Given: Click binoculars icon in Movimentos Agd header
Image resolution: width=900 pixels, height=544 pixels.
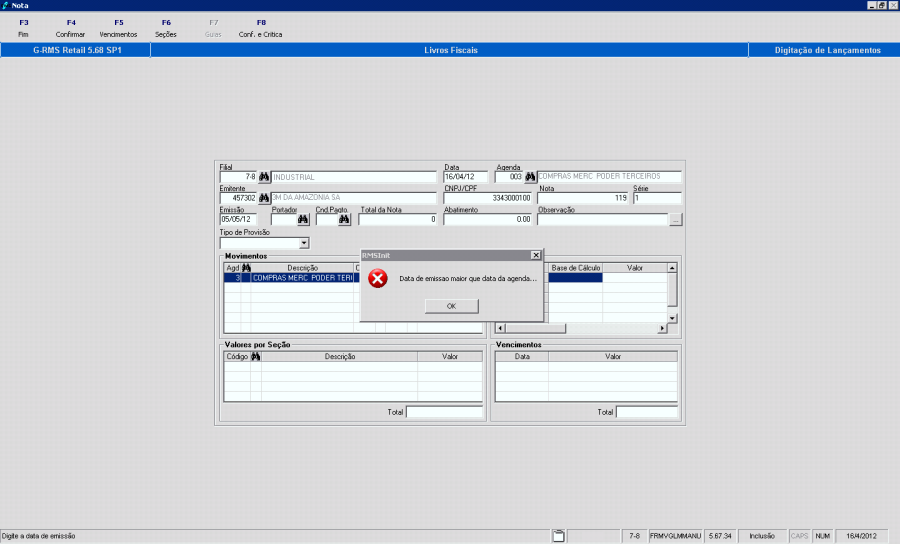Looking at the screenshot, I should (x=246, y=268).
